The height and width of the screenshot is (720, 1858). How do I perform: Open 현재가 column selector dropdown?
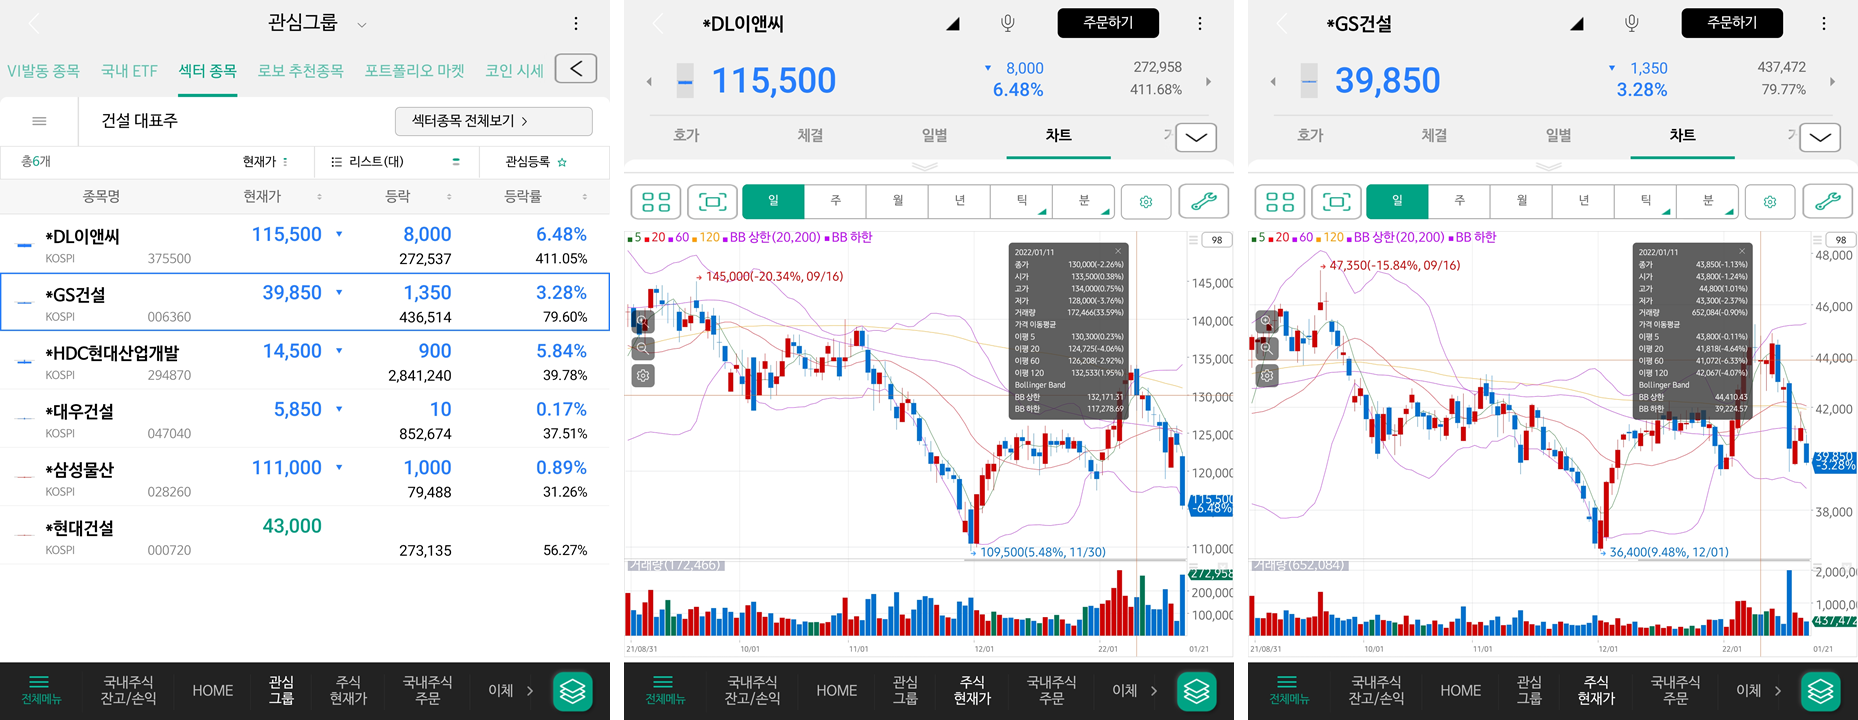coord(265,162)
